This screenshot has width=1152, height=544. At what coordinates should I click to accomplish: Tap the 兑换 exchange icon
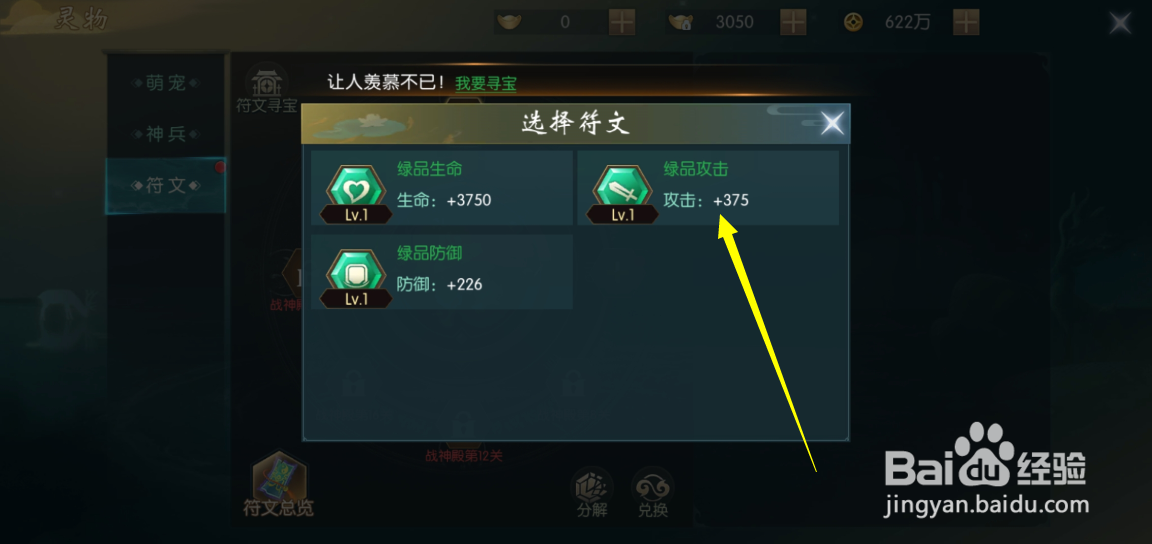[x=652, y=493]
